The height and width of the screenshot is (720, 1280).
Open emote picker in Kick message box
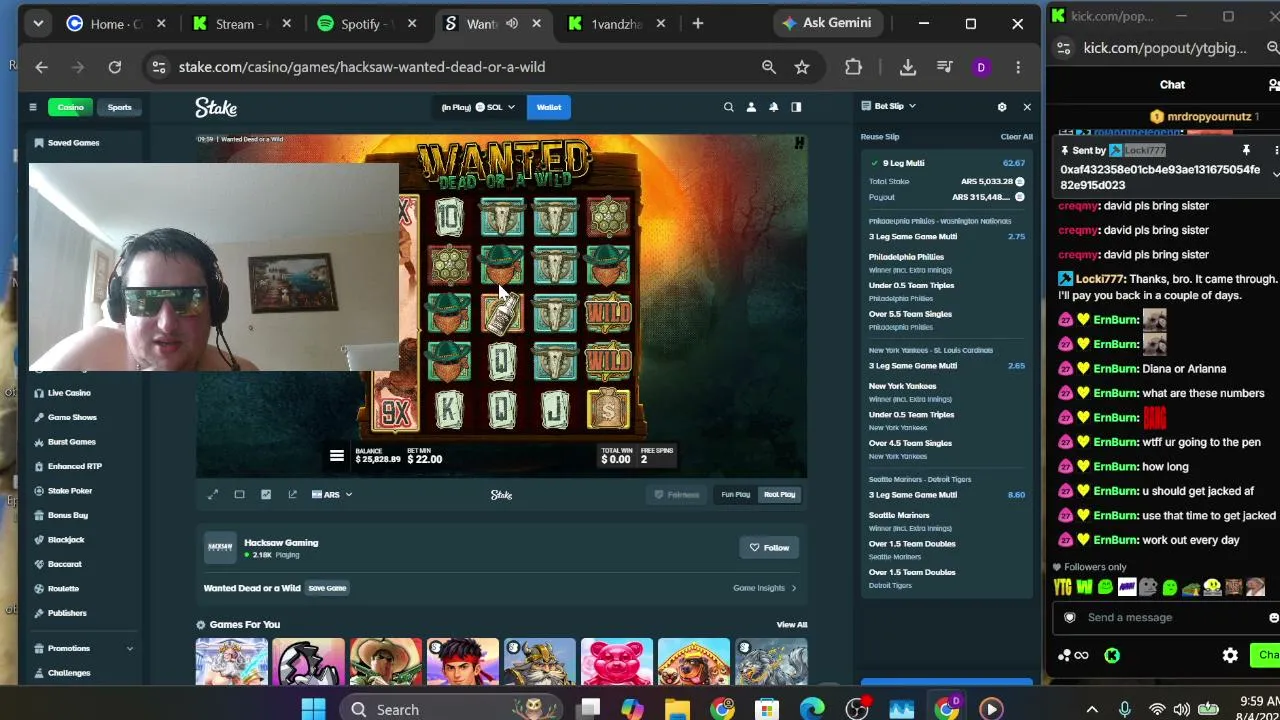coord(1273,618)
